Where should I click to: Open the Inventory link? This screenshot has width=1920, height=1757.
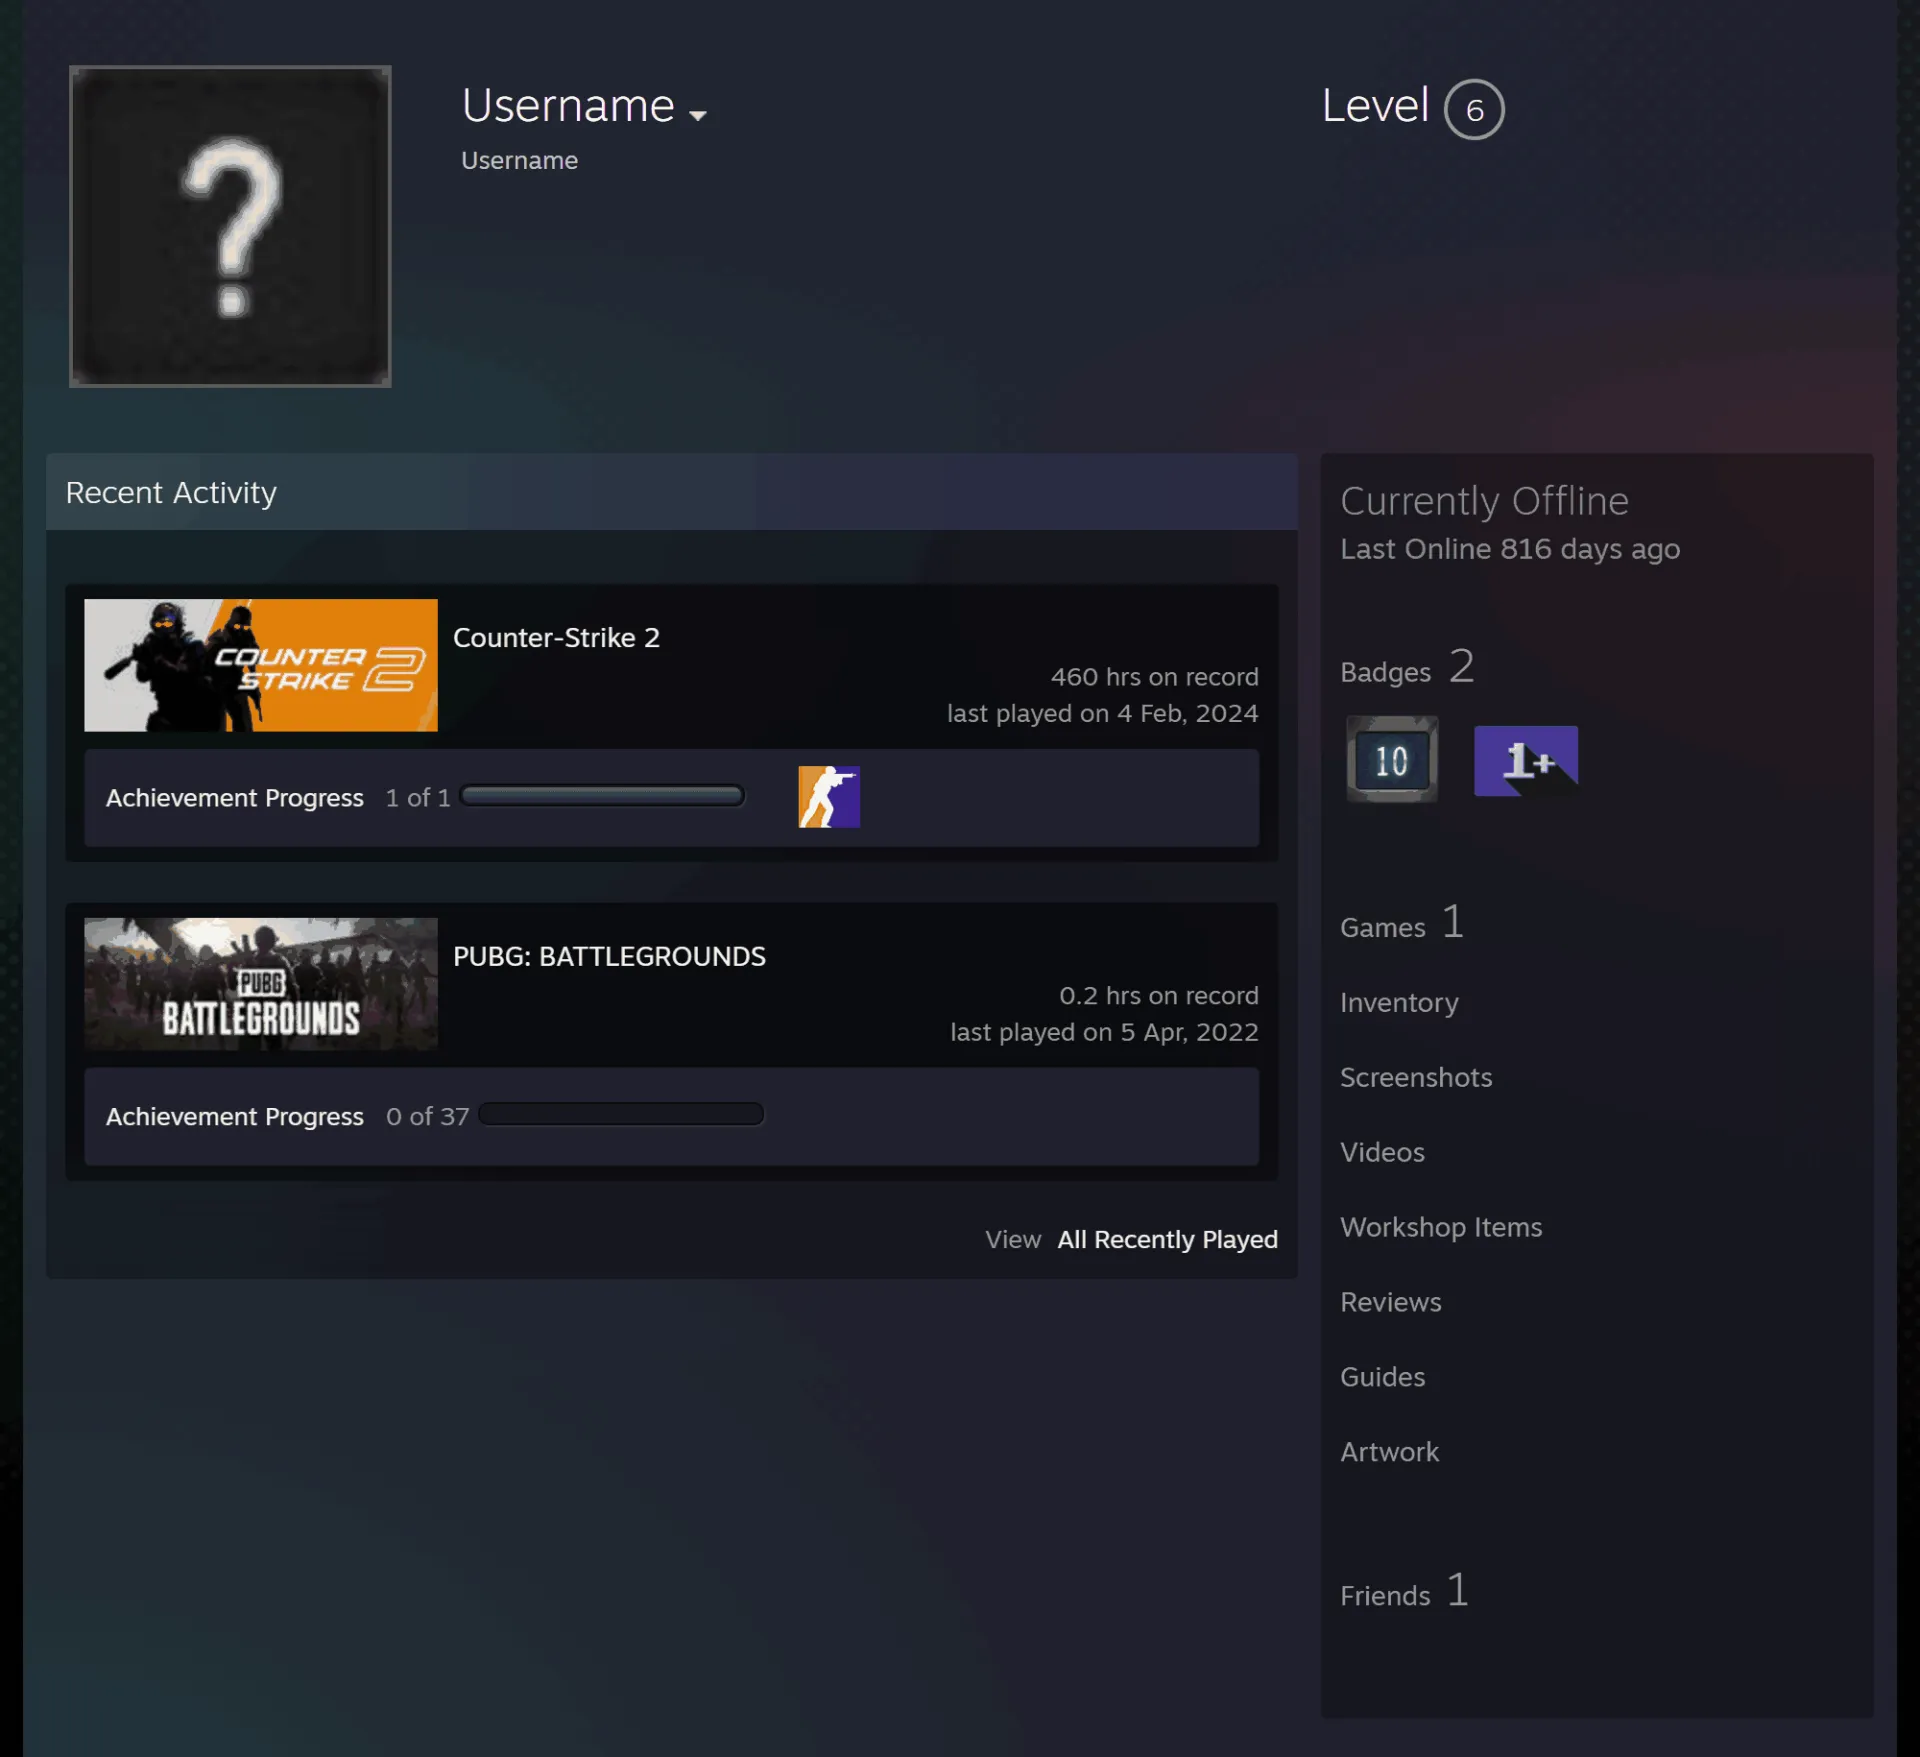(1399, 1002)
